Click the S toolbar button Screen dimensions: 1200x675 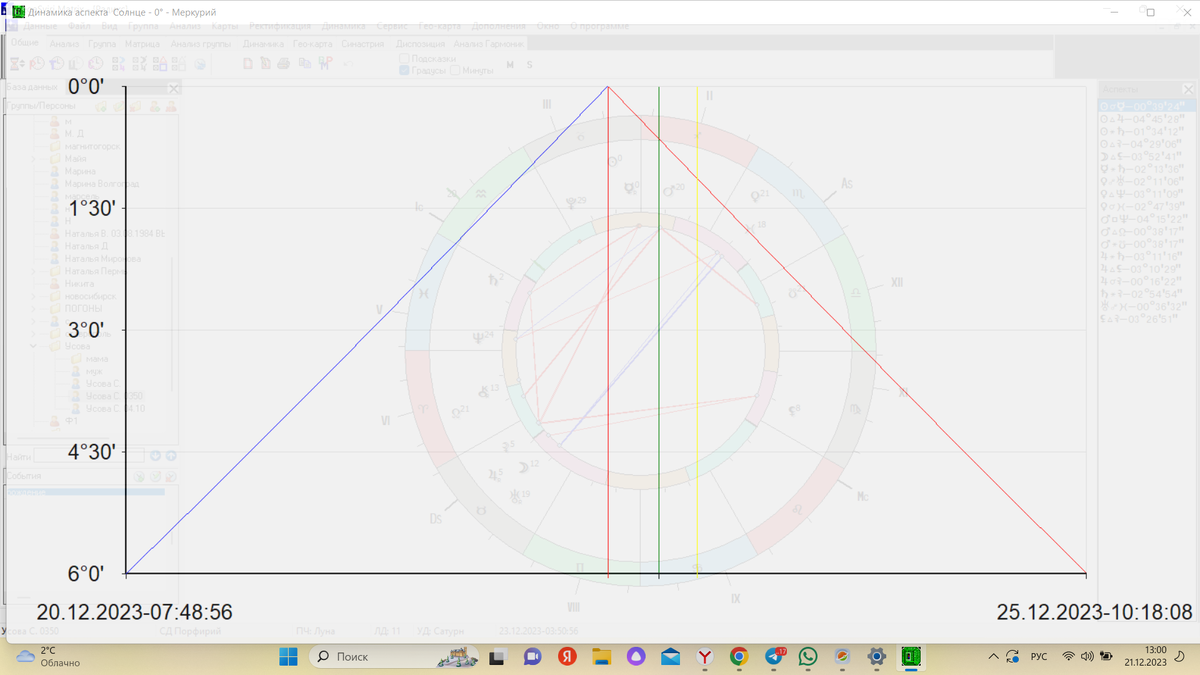point(530,65)
